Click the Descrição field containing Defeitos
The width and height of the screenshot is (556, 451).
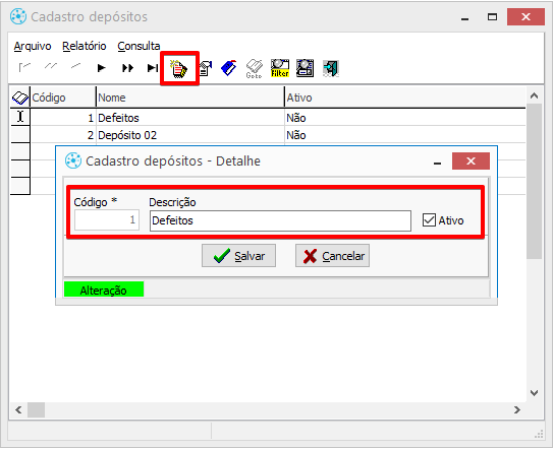pyautogui.click(x=280, y=221)
